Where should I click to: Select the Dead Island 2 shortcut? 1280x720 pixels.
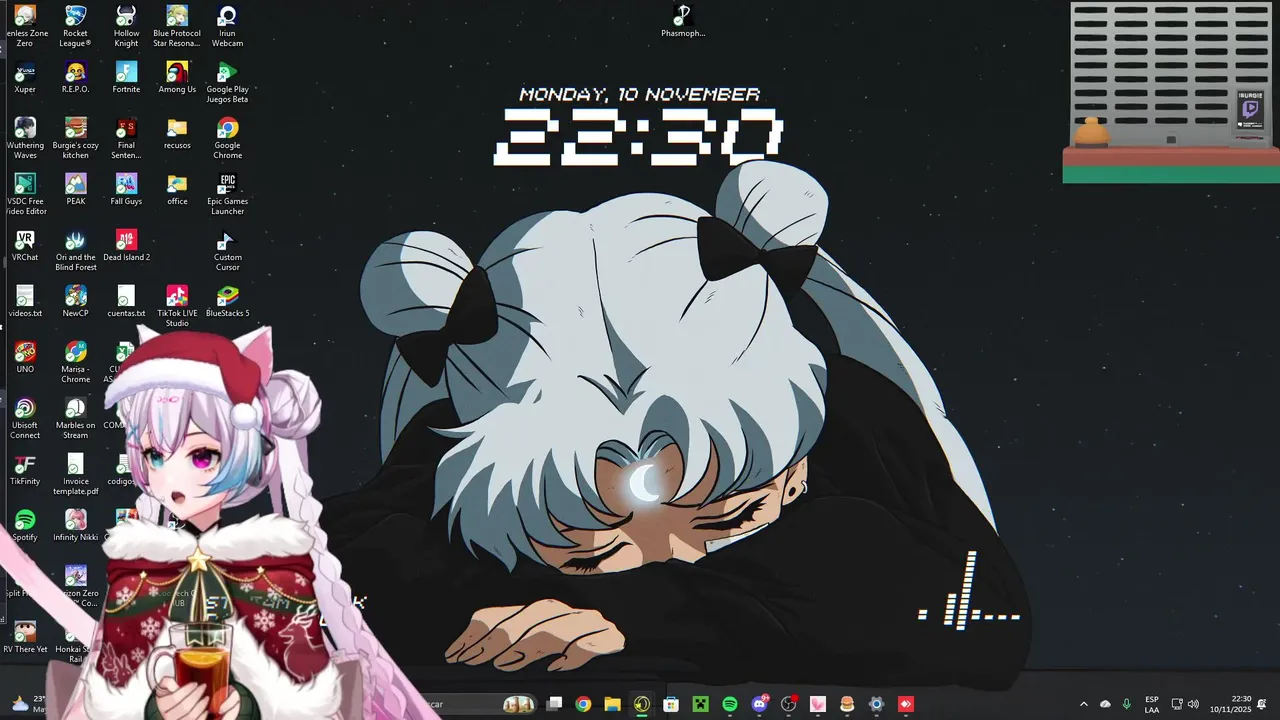(126, 245)
